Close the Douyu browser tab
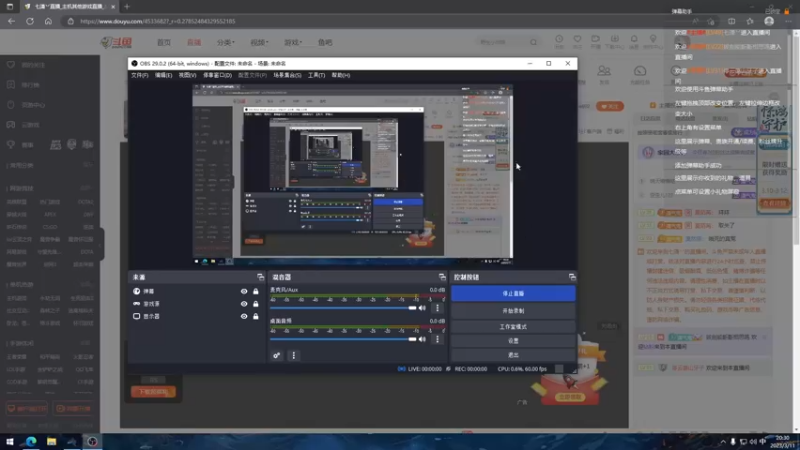This screenshot has height=450, width=800. 113,7
